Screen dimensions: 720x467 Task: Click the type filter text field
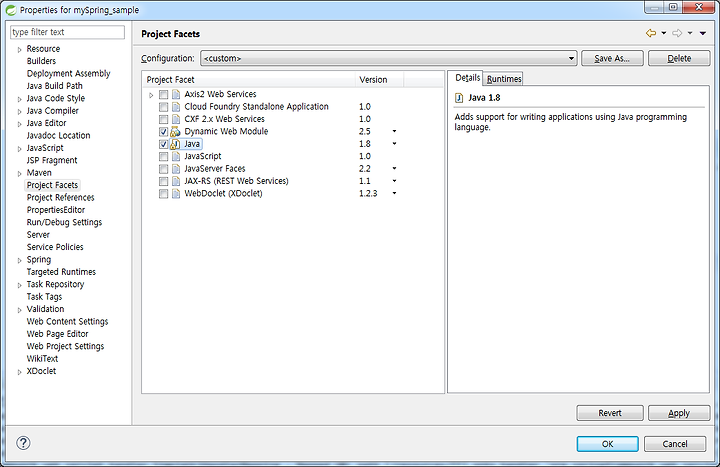[68, 32]
